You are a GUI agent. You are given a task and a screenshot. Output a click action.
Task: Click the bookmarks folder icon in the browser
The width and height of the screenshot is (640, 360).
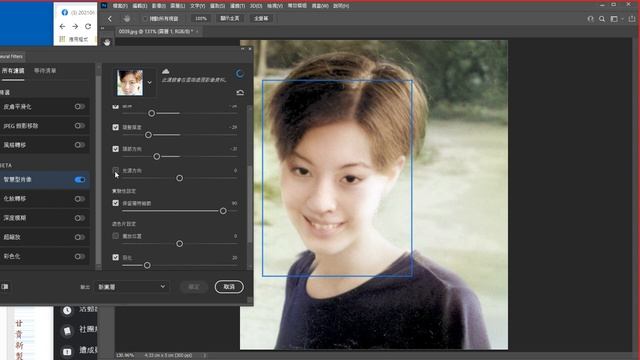tap(62, 39)
